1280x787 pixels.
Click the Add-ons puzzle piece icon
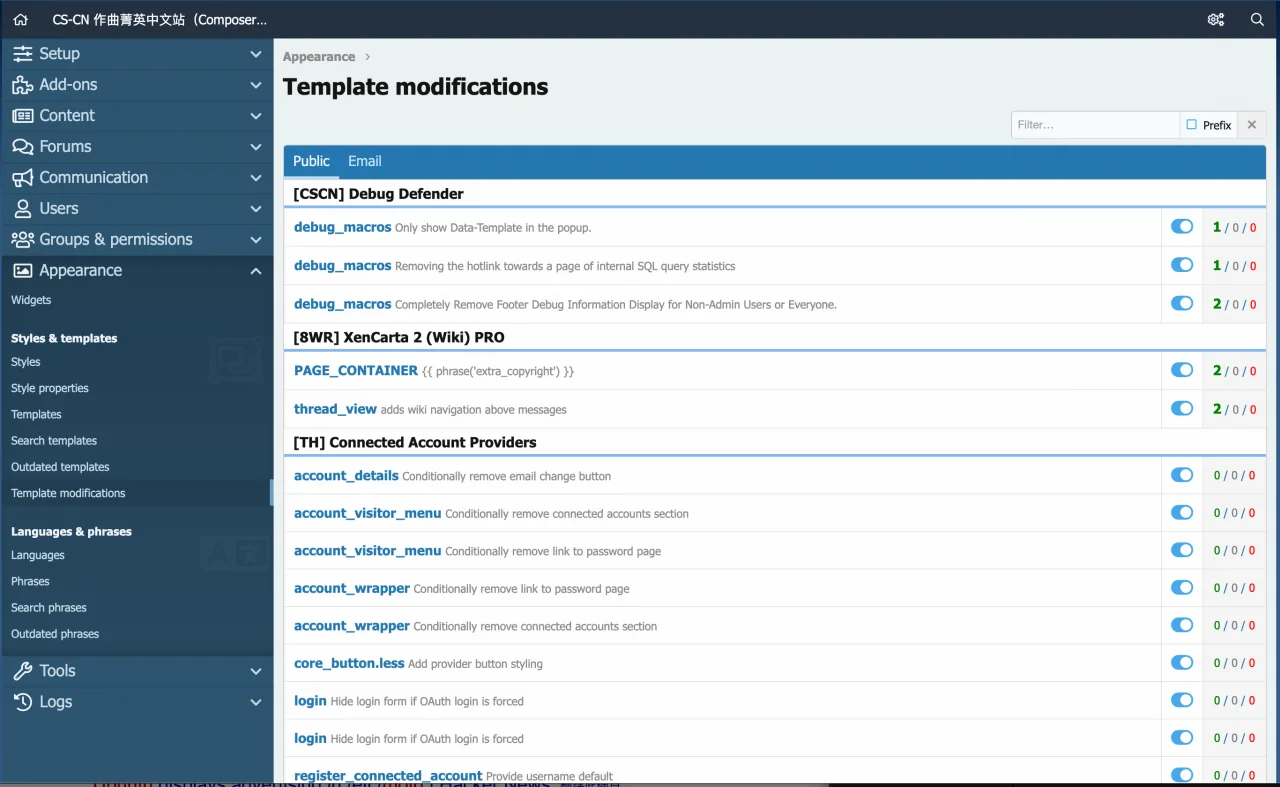point(22,85)
